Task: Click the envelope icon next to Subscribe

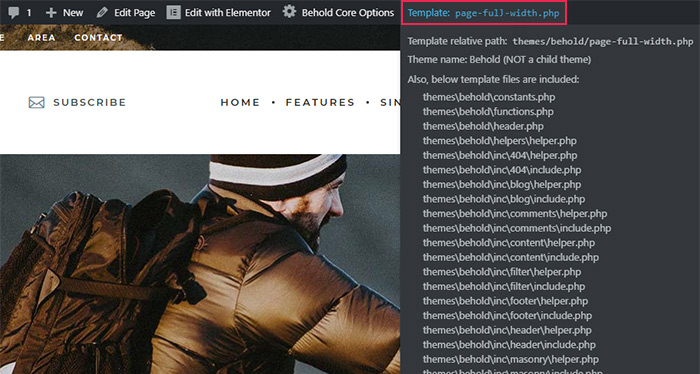Action: (x=37, y=103)
